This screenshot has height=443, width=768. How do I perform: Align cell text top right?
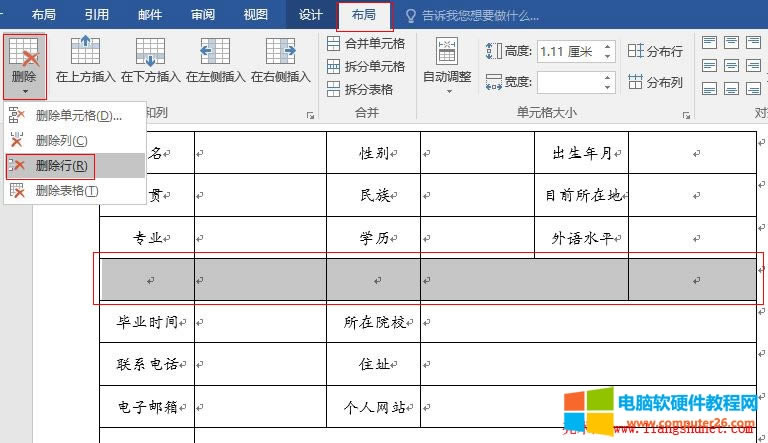tap(753, 43)
